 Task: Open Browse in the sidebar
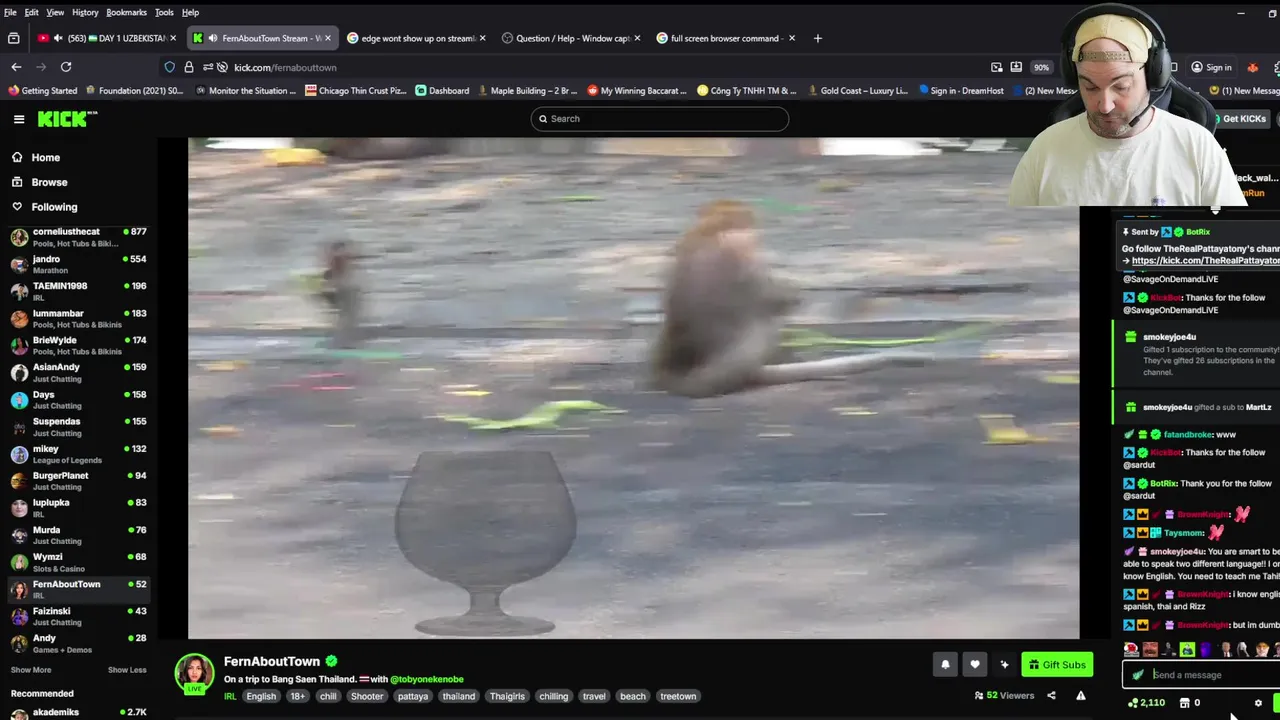pyautogui.click(x=49, y=182)
